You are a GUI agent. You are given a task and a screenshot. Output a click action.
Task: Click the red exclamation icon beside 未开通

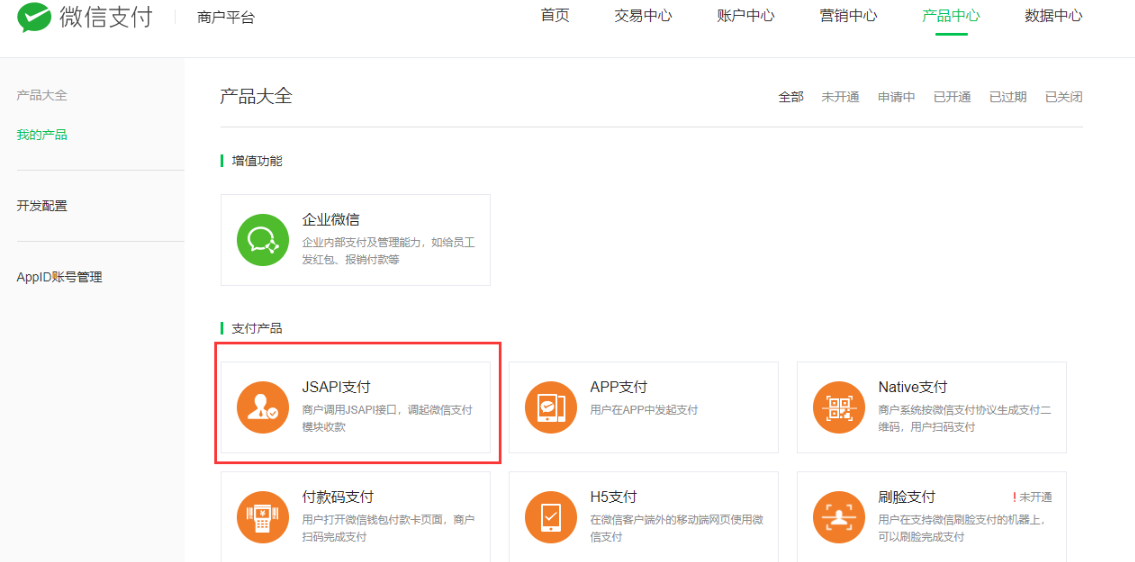(1015, 498)
